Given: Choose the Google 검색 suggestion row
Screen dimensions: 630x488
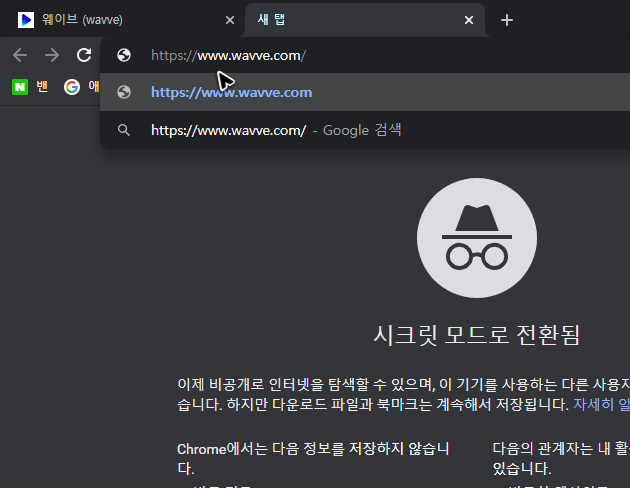Looking at the screenshot, I should (x=365, y=130).
